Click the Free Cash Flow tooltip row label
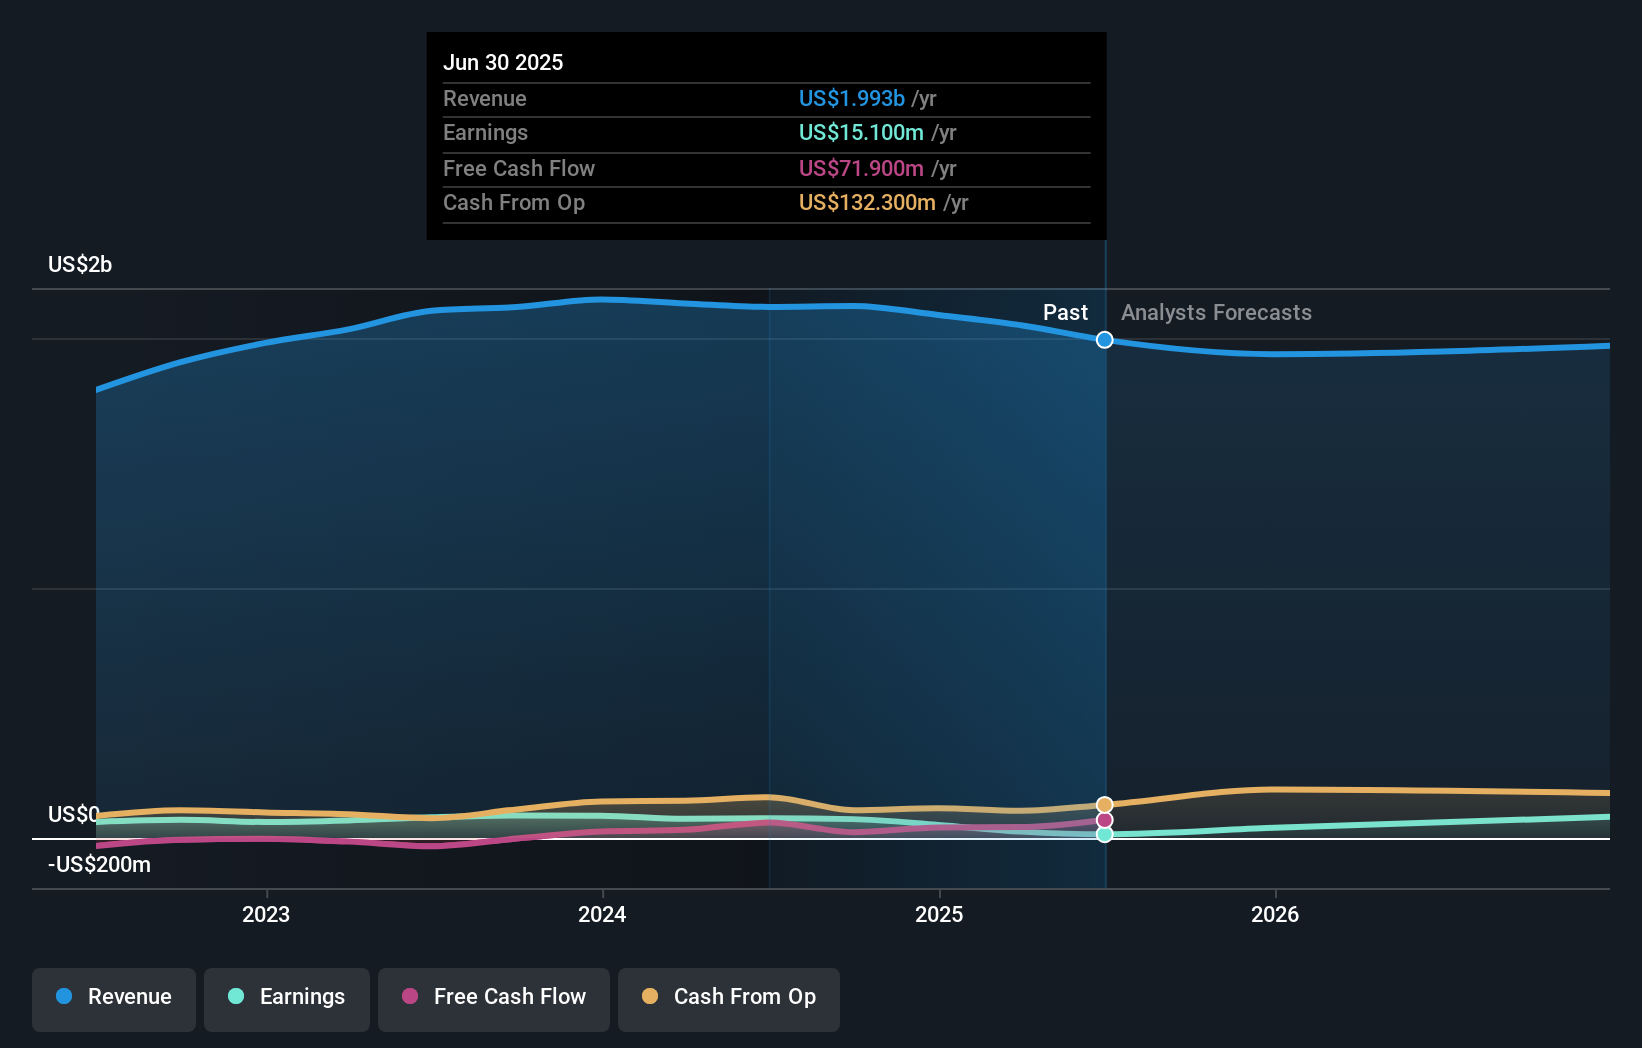This screenshot has width=1642, height=1048. tap(519, 168)
